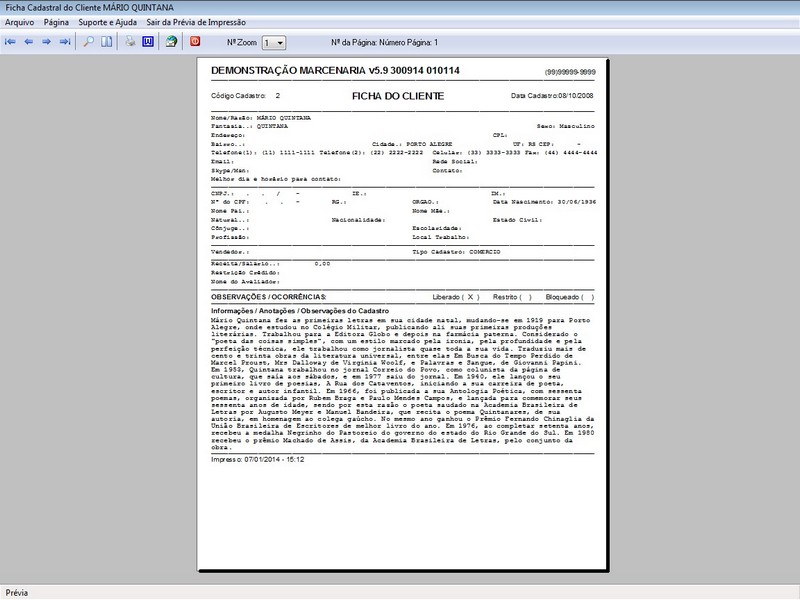Click the FICHA DO CLIENTE heading

398,96
